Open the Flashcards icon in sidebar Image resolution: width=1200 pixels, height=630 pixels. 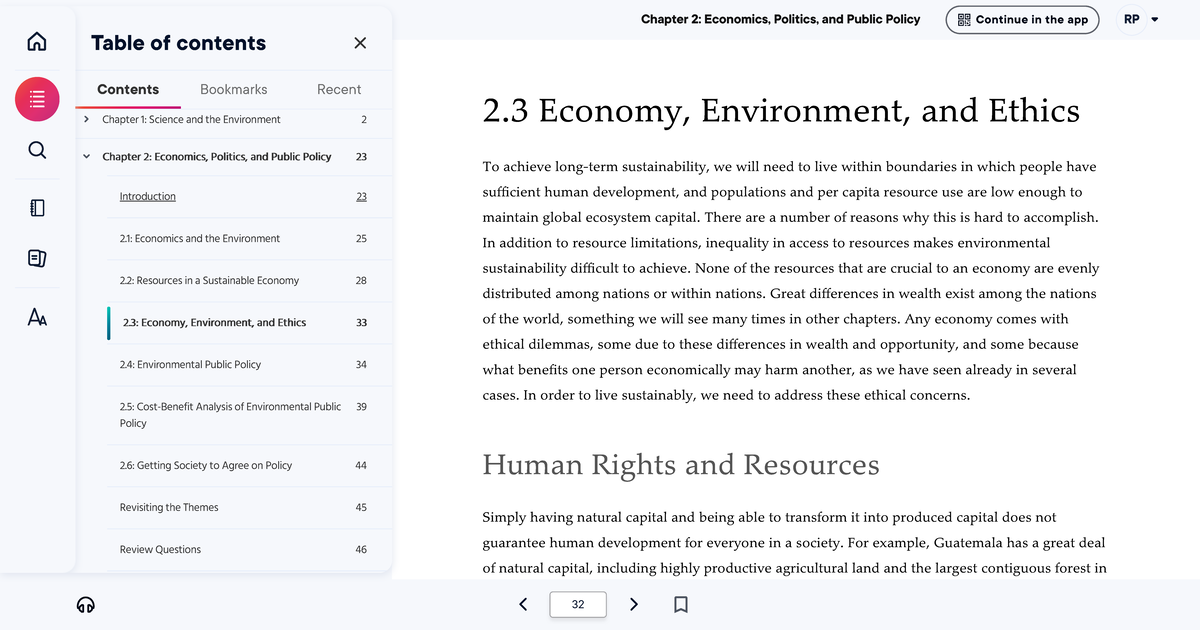(37, 259)
